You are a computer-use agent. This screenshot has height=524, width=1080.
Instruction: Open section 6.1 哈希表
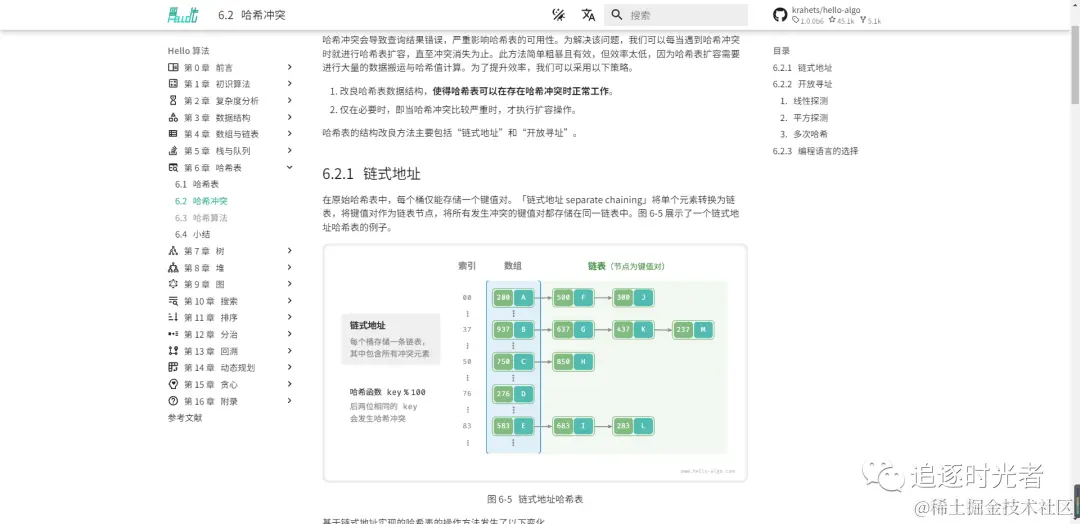pyautogui.click(x=197, y=184)
